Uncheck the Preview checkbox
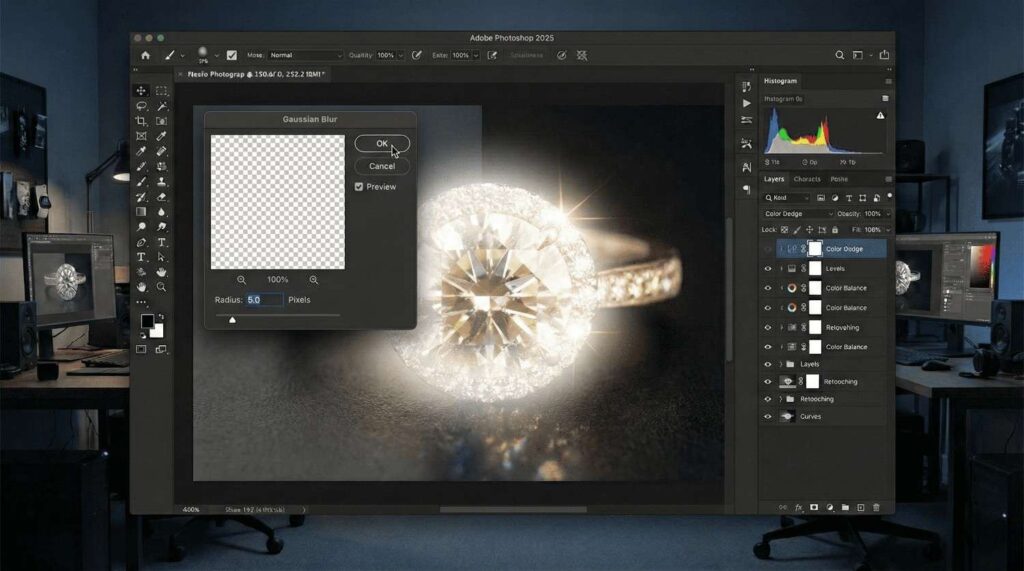Screen dimensions: 1024x571 click(359, 187)
